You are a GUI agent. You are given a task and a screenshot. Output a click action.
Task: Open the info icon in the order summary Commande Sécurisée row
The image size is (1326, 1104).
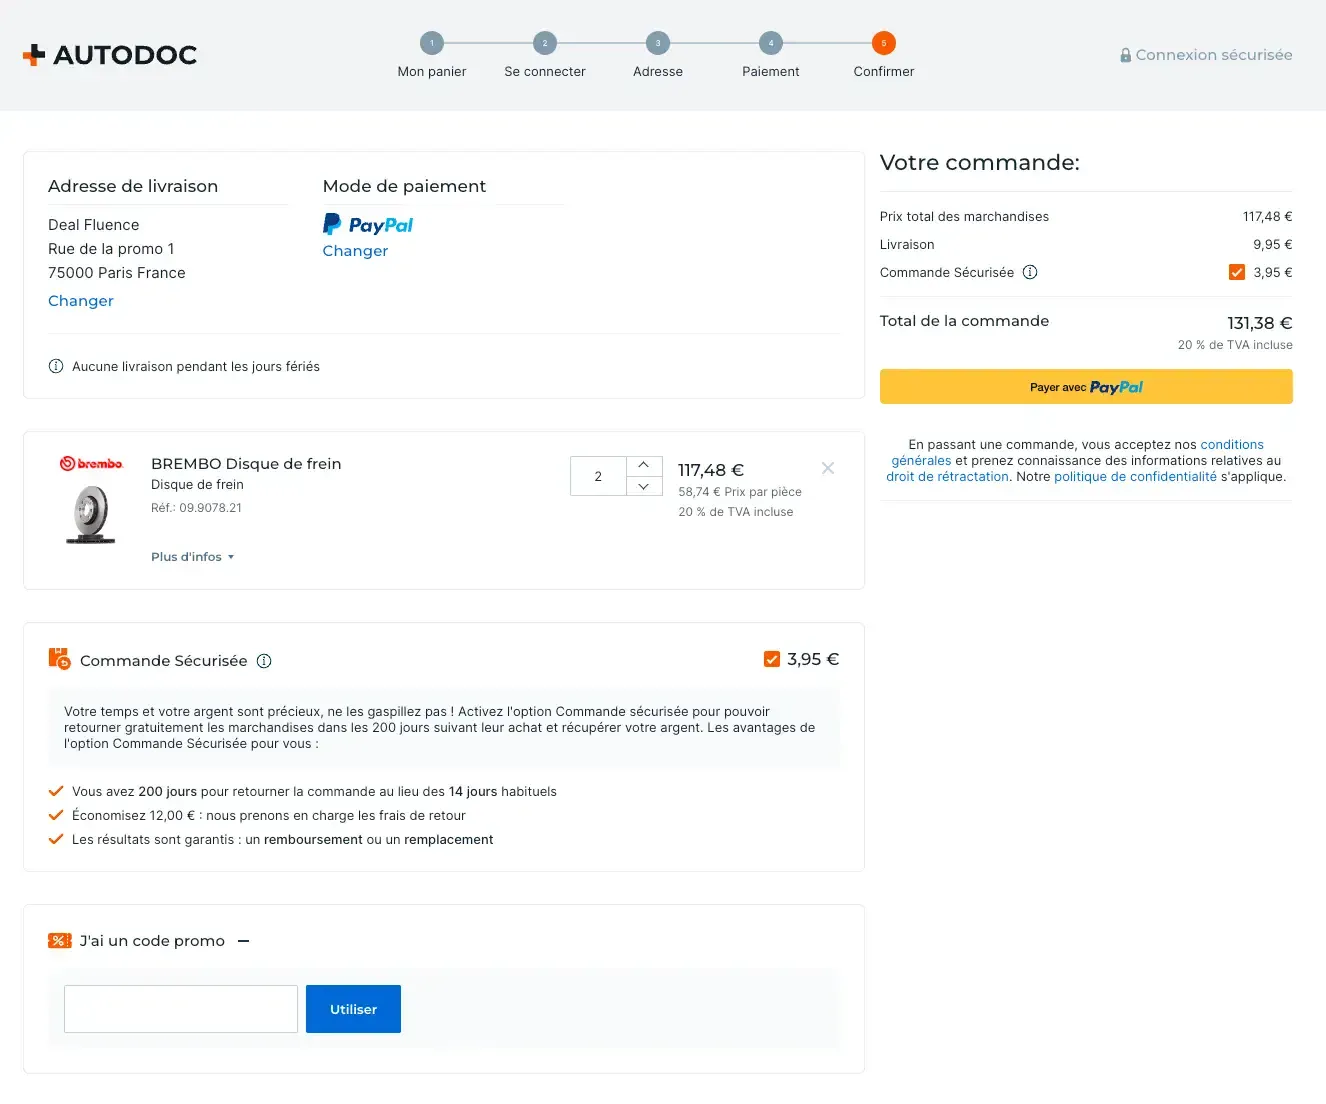click(x=1030, y=272)
